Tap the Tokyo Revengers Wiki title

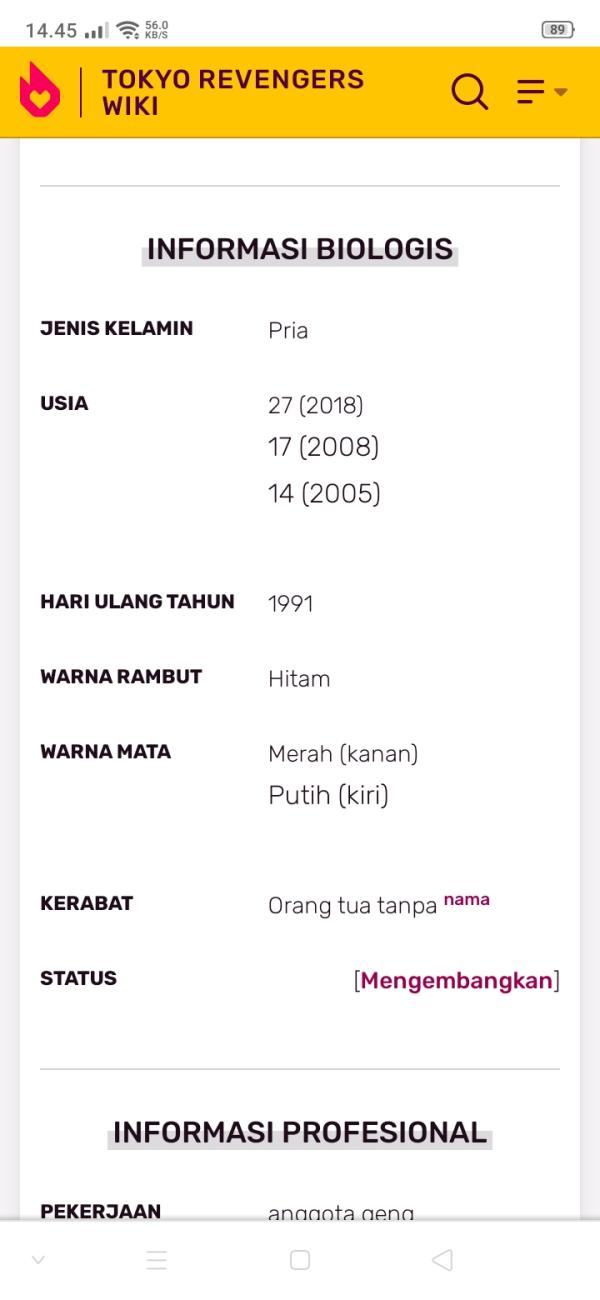pyautogui.click(x=233, y=92)
